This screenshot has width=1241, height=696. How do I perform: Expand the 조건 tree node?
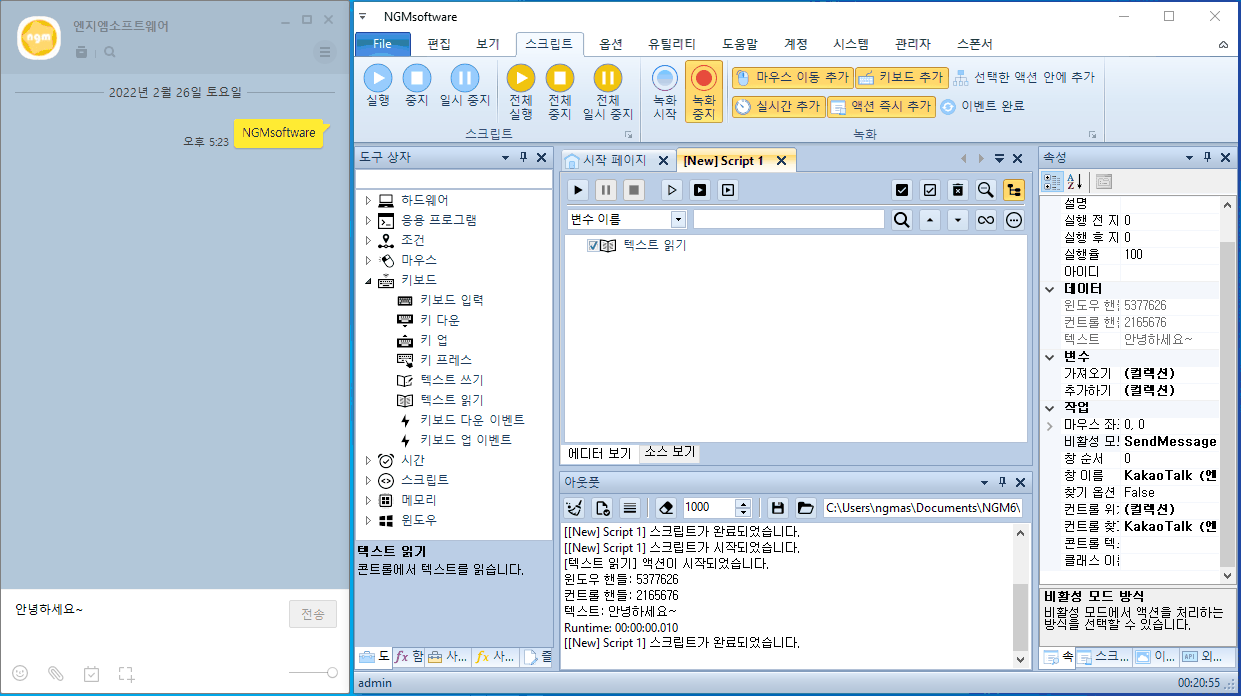click(x=367, y=240)
